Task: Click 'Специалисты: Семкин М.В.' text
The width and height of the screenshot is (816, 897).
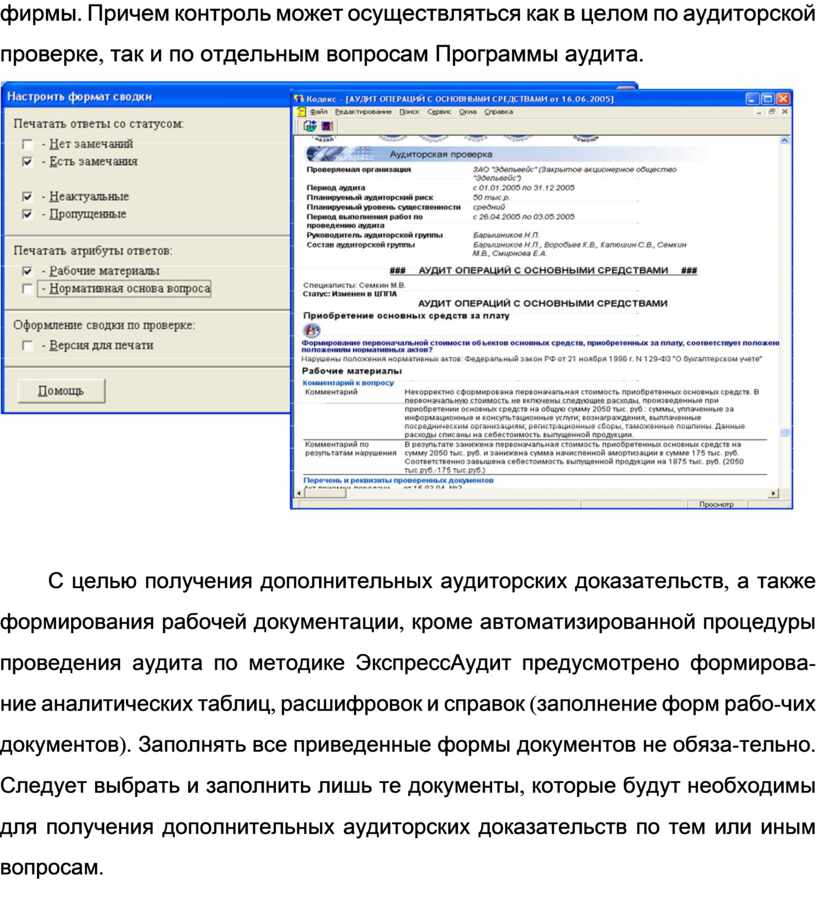Action: click(354, 285)
